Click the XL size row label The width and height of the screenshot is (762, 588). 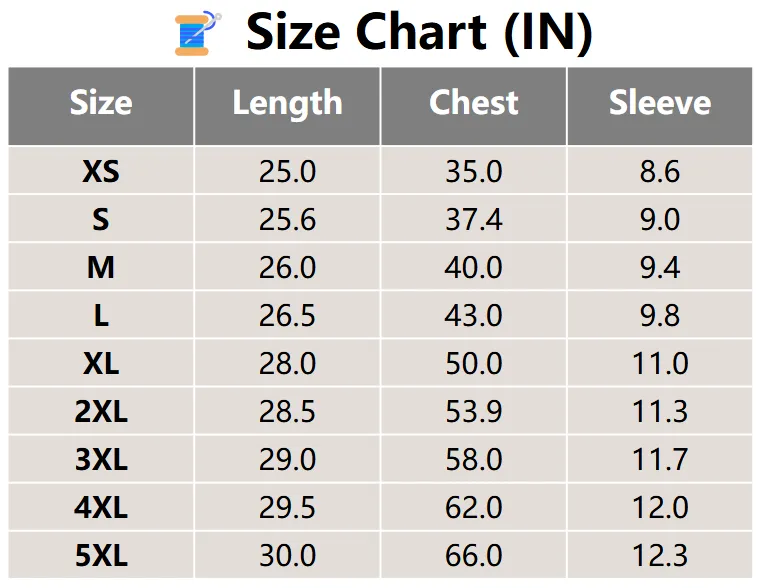101,363
